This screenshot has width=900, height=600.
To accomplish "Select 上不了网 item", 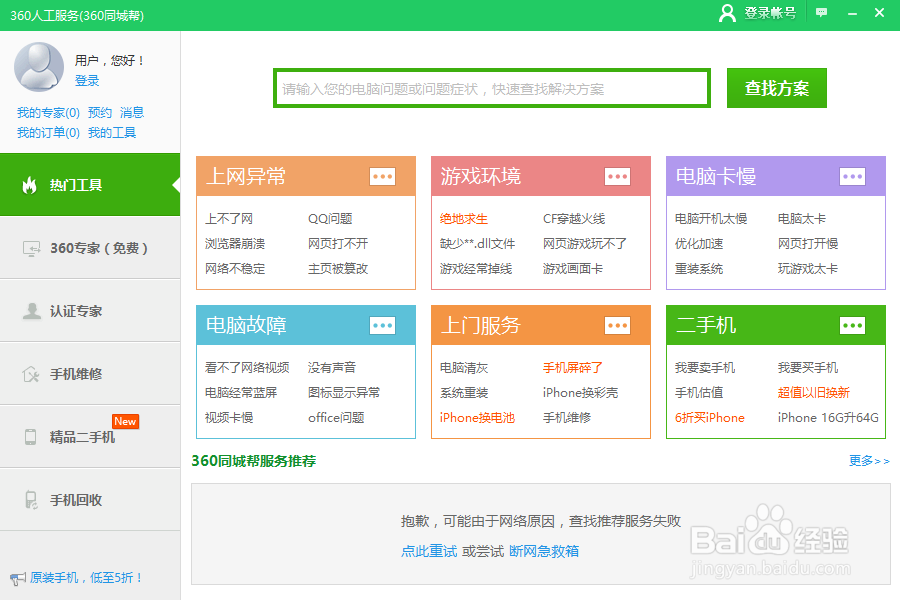I will pos(229,219).
